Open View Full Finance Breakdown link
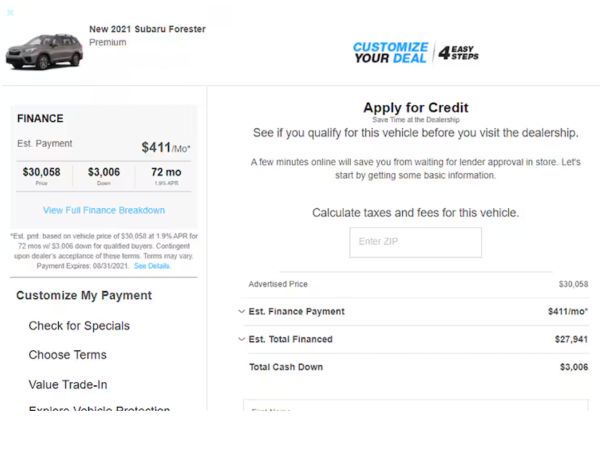Screen dimensions: 600x450 (104, 210)
